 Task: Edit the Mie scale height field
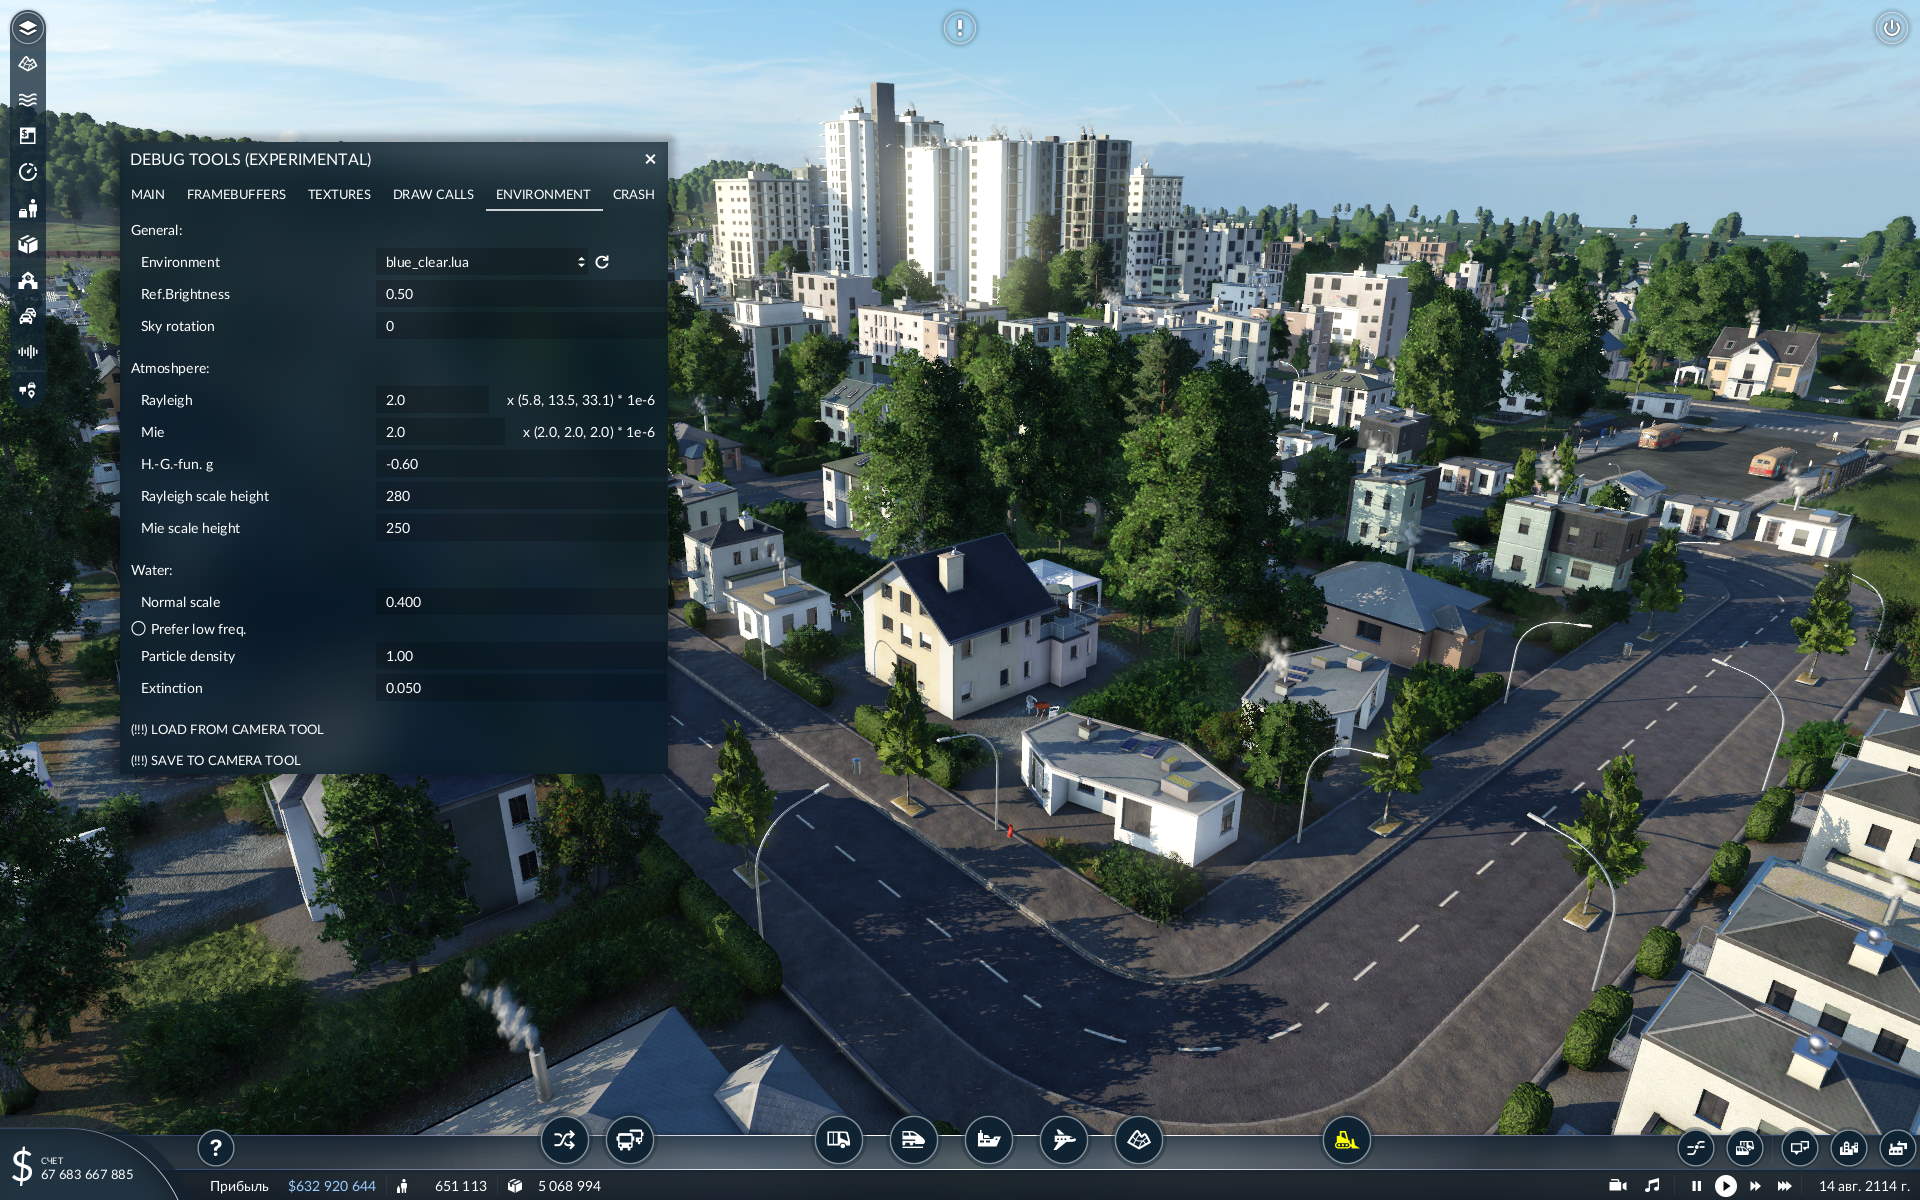(x=520, y=528)
